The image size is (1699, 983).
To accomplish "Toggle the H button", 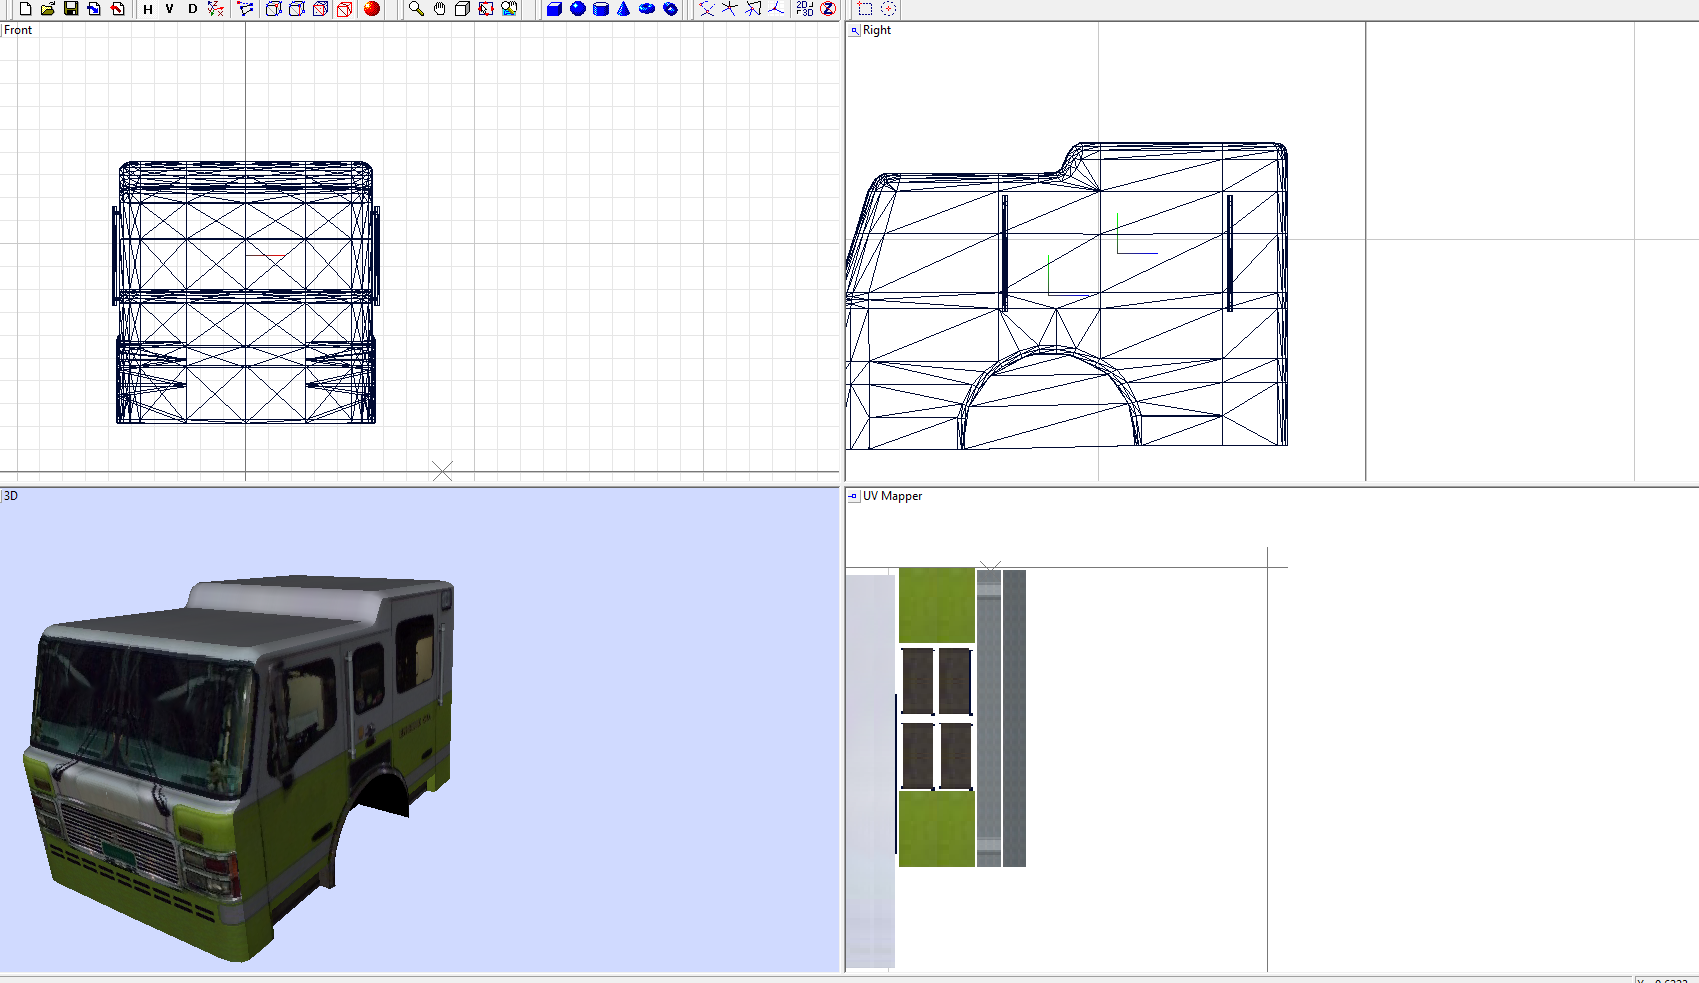I will pyautogui.click(x=146, y=9).
